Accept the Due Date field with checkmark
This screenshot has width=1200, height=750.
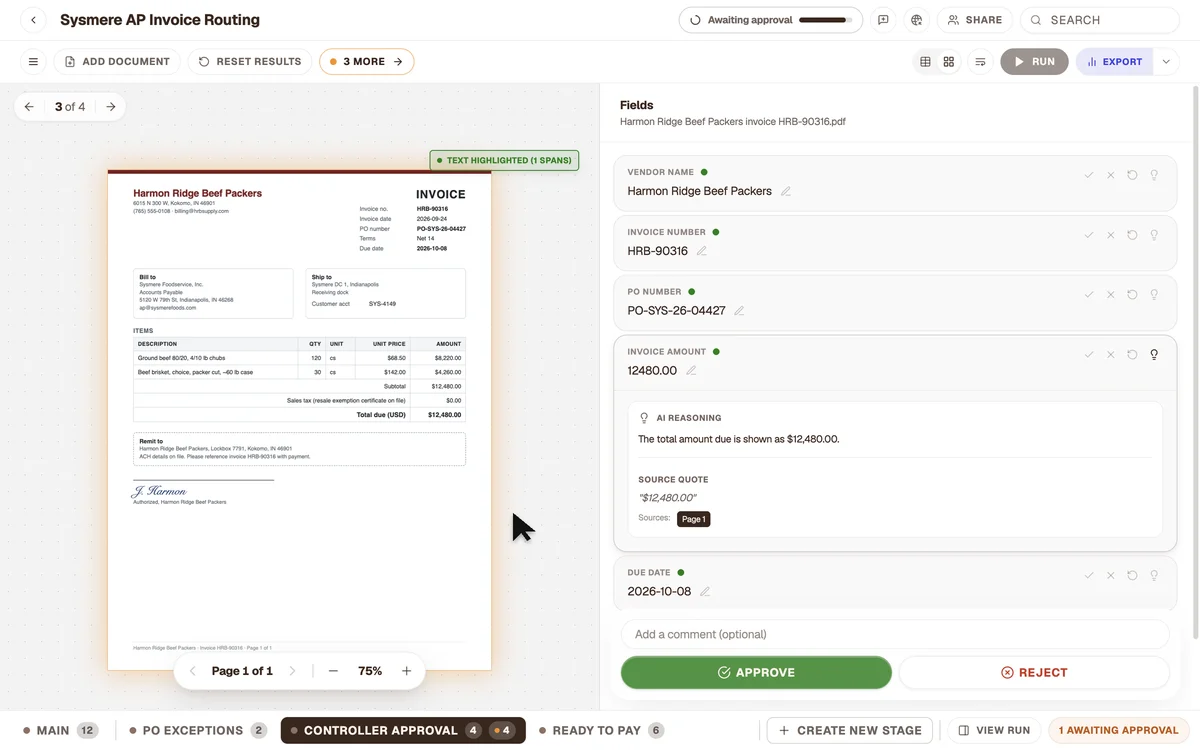pos(1089,576)
